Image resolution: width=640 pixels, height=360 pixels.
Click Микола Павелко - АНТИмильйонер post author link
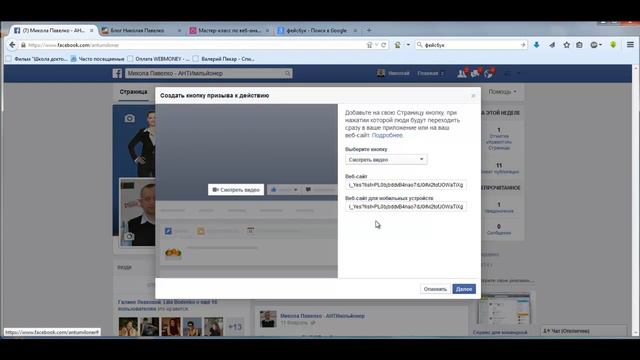click(x=322, y=316)
